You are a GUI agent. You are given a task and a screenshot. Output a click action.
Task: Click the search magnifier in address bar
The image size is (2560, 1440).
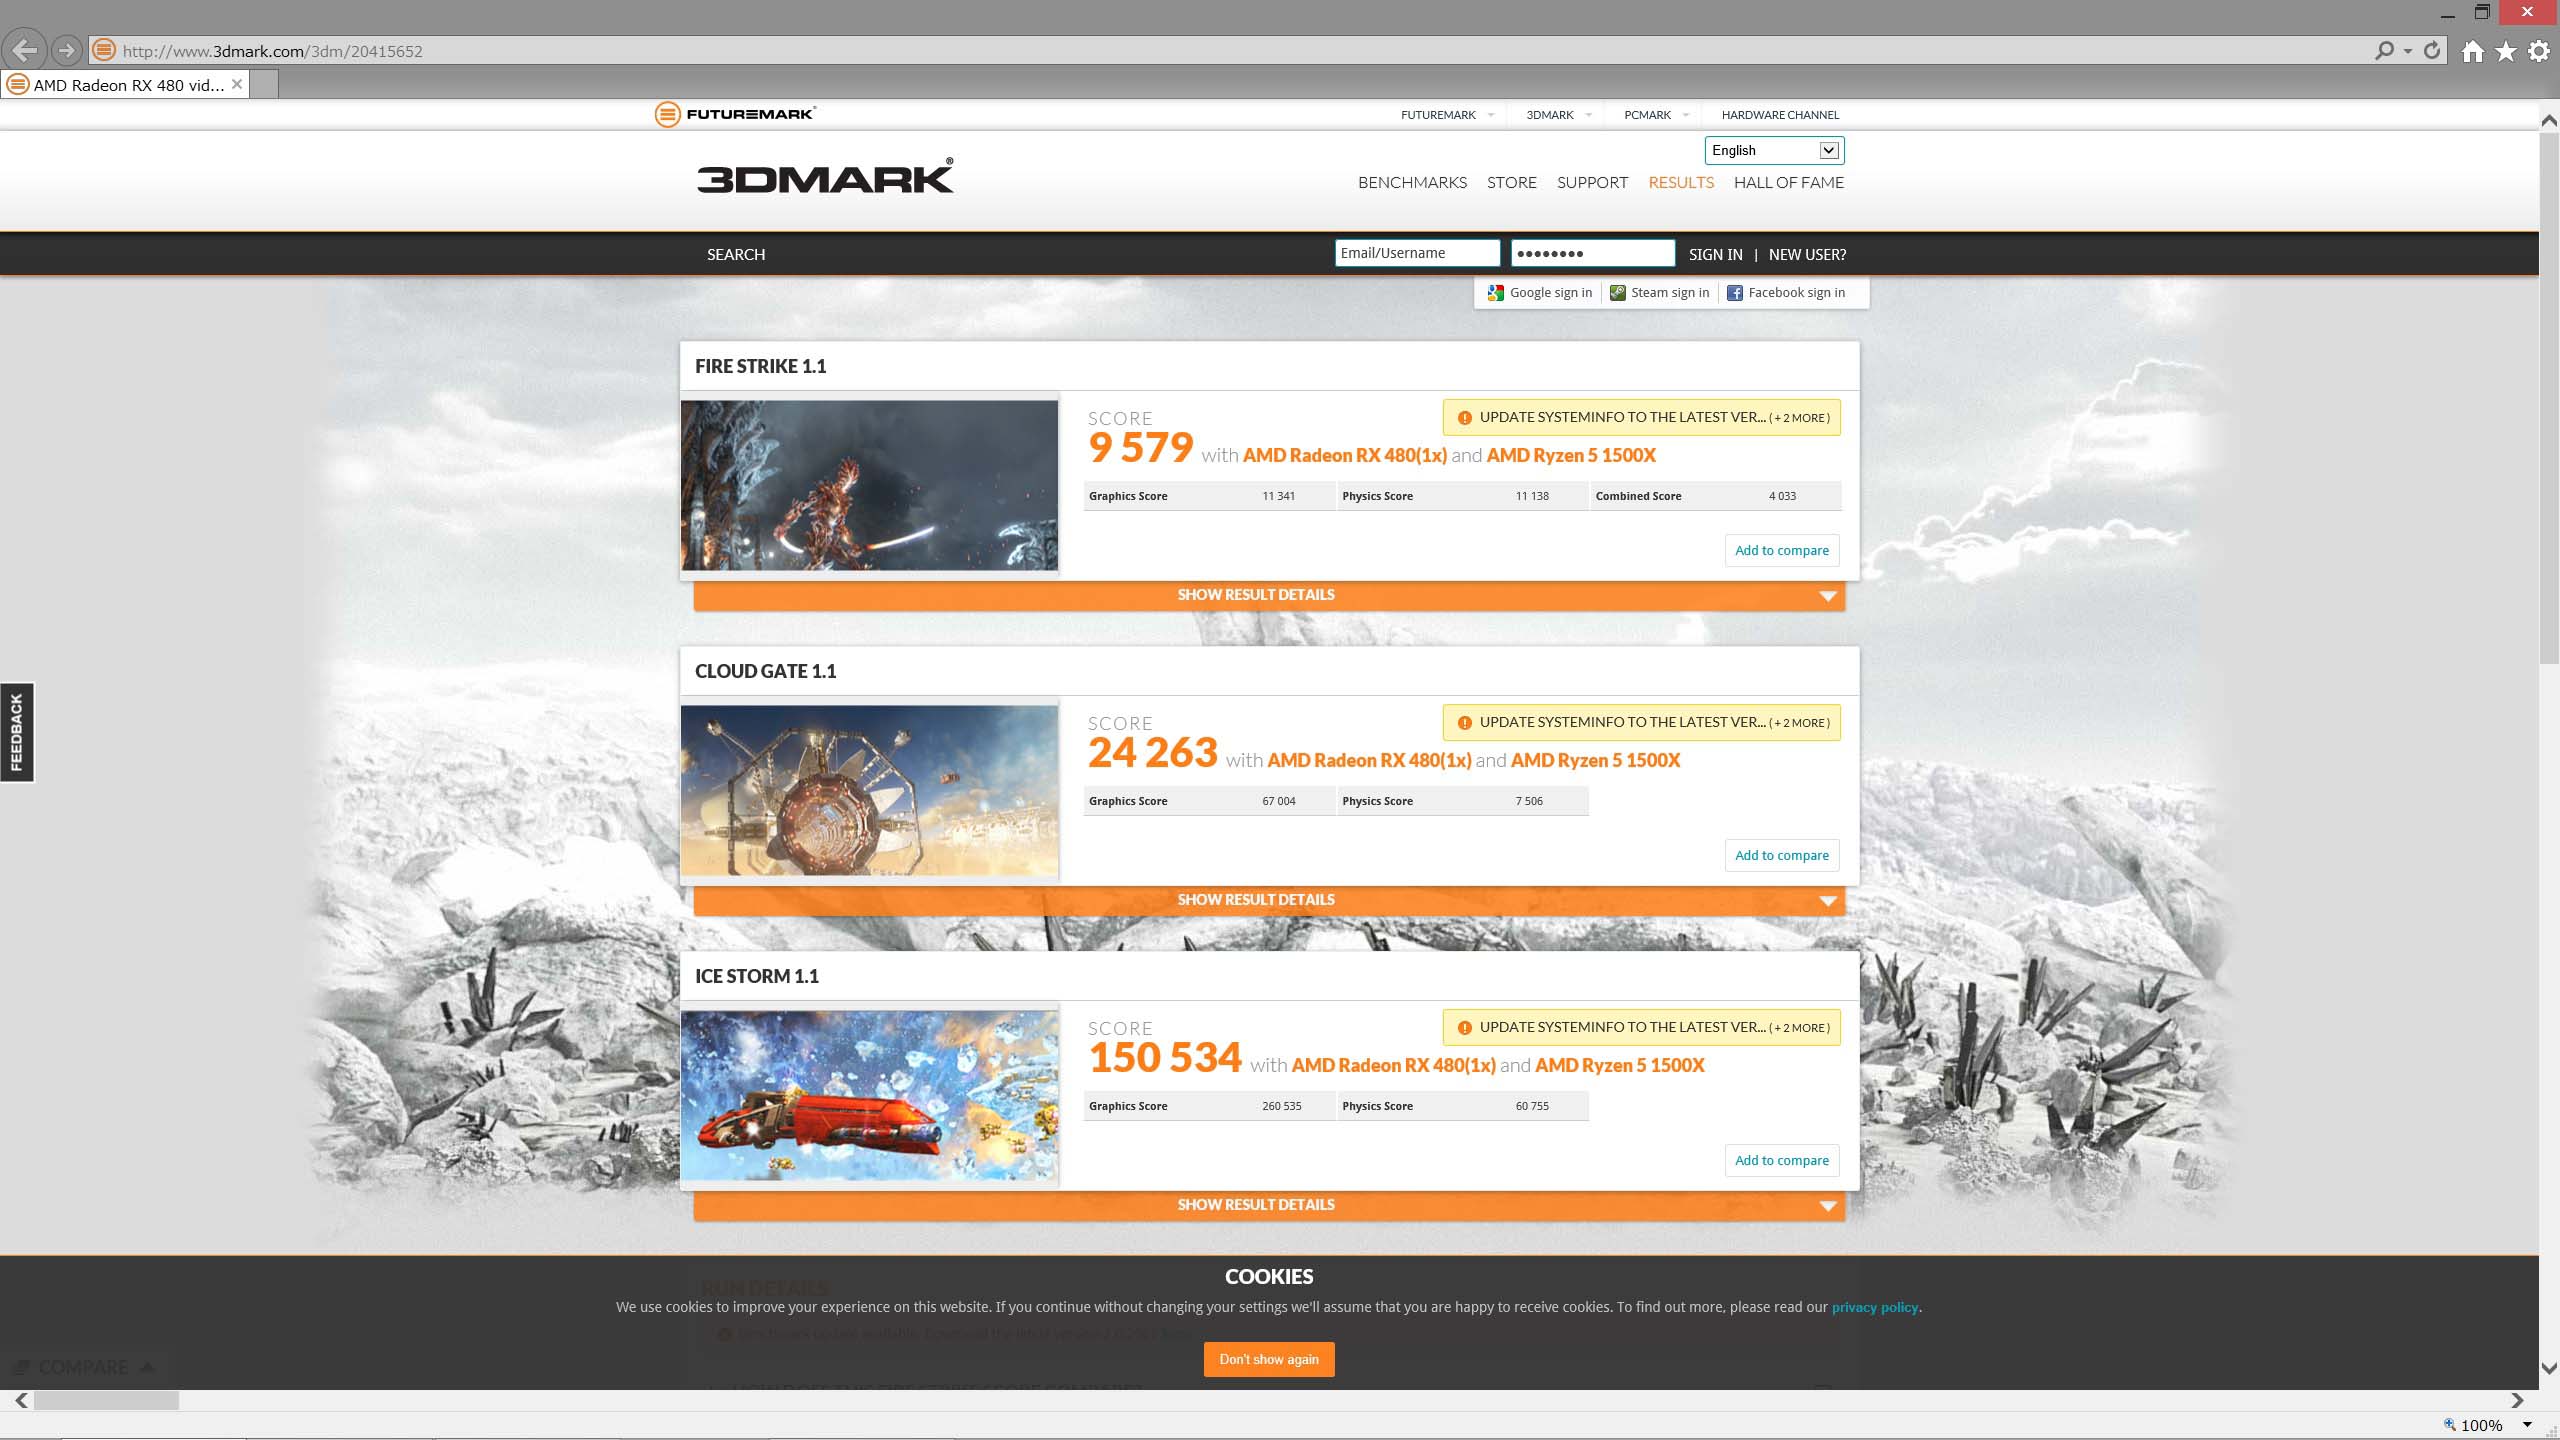[2384, 50]
